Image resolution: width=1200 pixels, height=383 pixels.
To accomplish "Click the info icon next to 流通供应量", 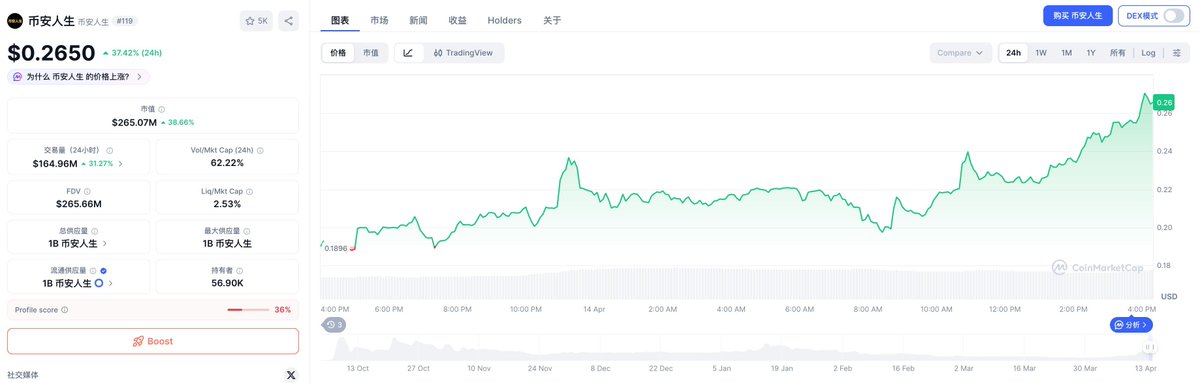I will [x=93, y=270].
